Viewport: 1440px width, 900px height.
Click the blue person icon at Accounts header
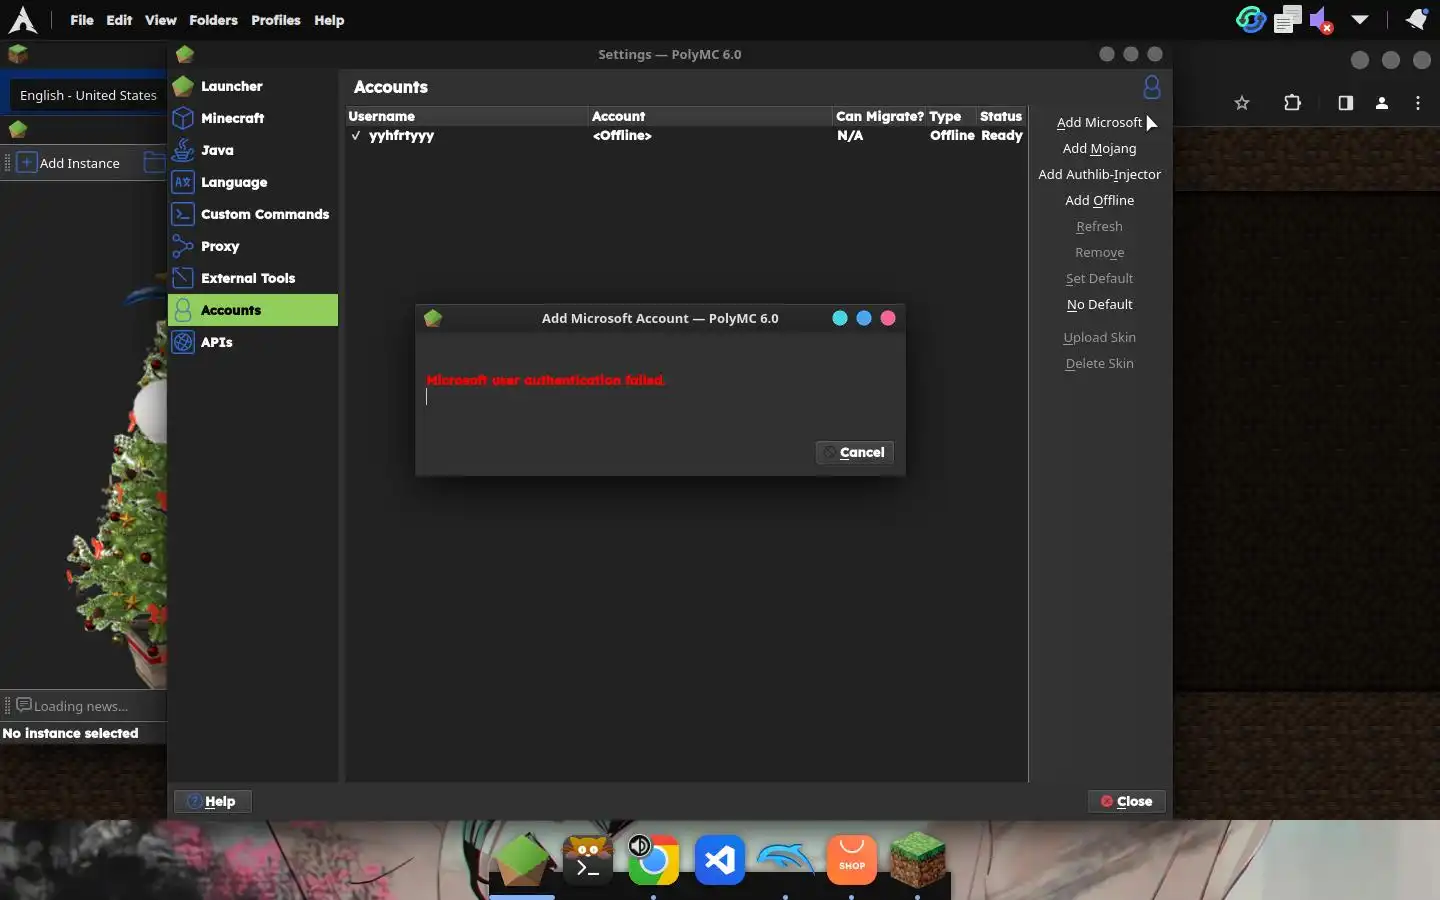click(x=1152, y=88)
